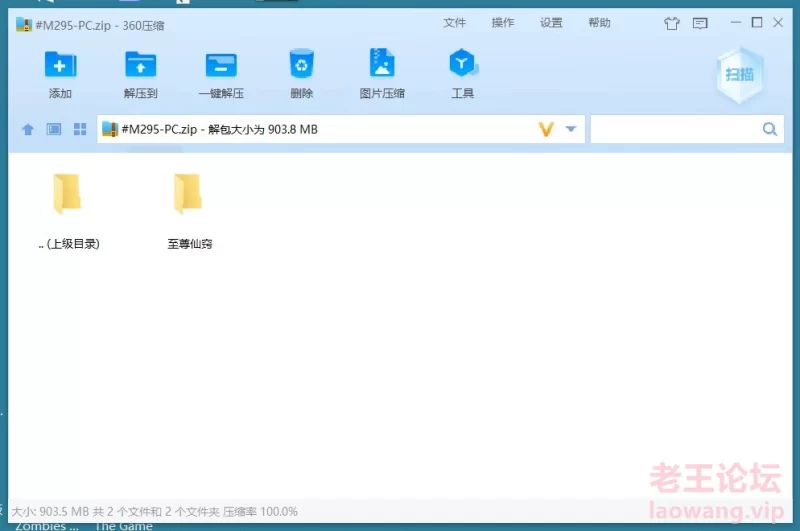800x531 pixels.
Task: Click the magnifier search icon
Action: (x=769, y=129)
